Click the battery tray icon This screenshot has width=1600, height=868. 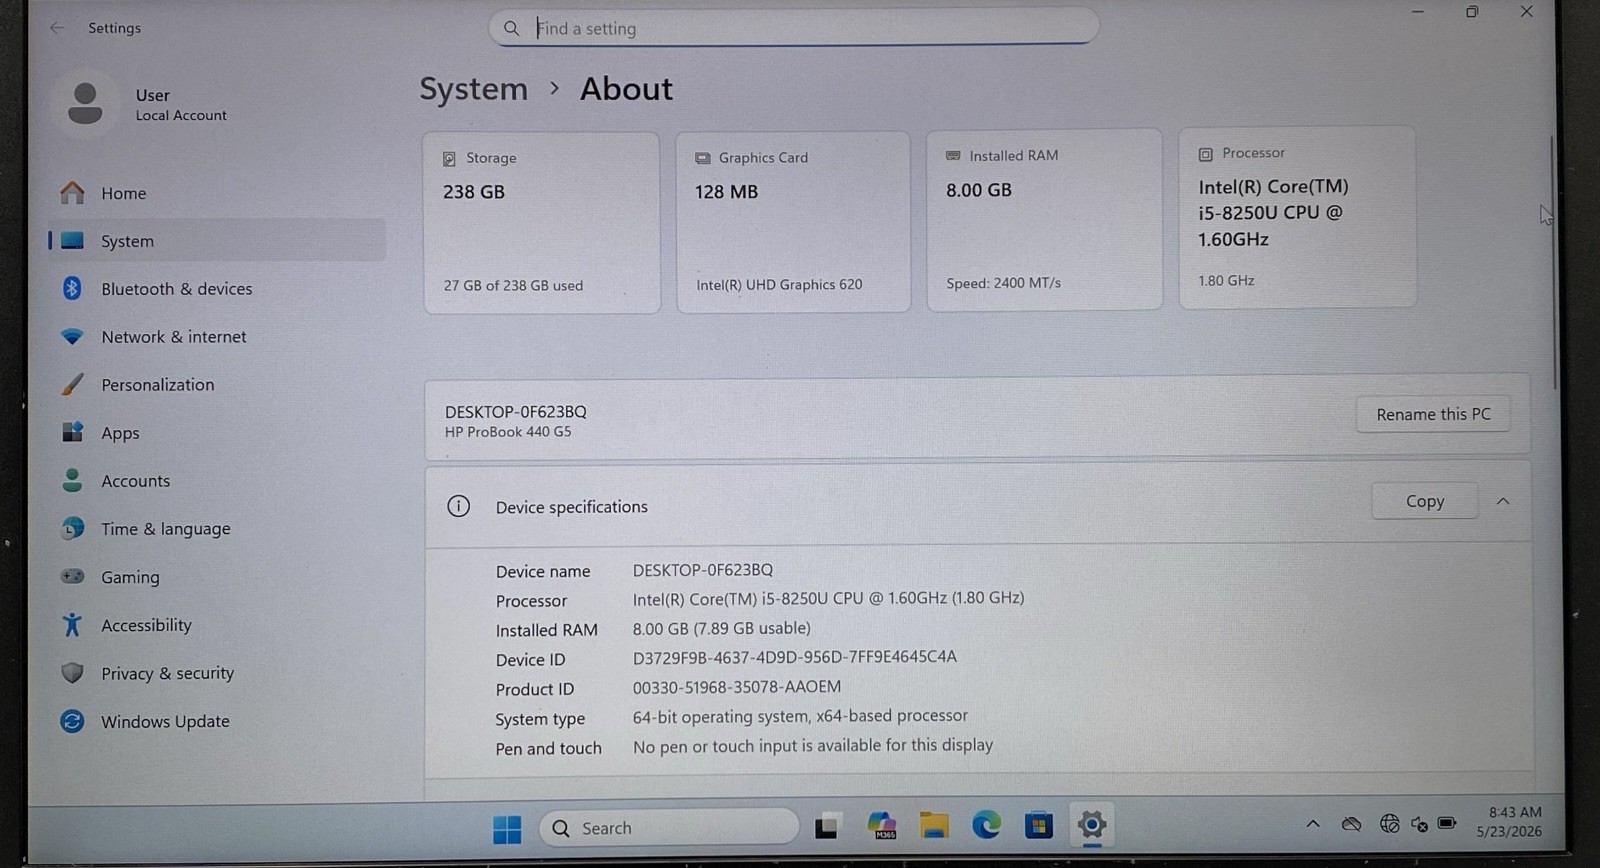tap(1446, 823)
